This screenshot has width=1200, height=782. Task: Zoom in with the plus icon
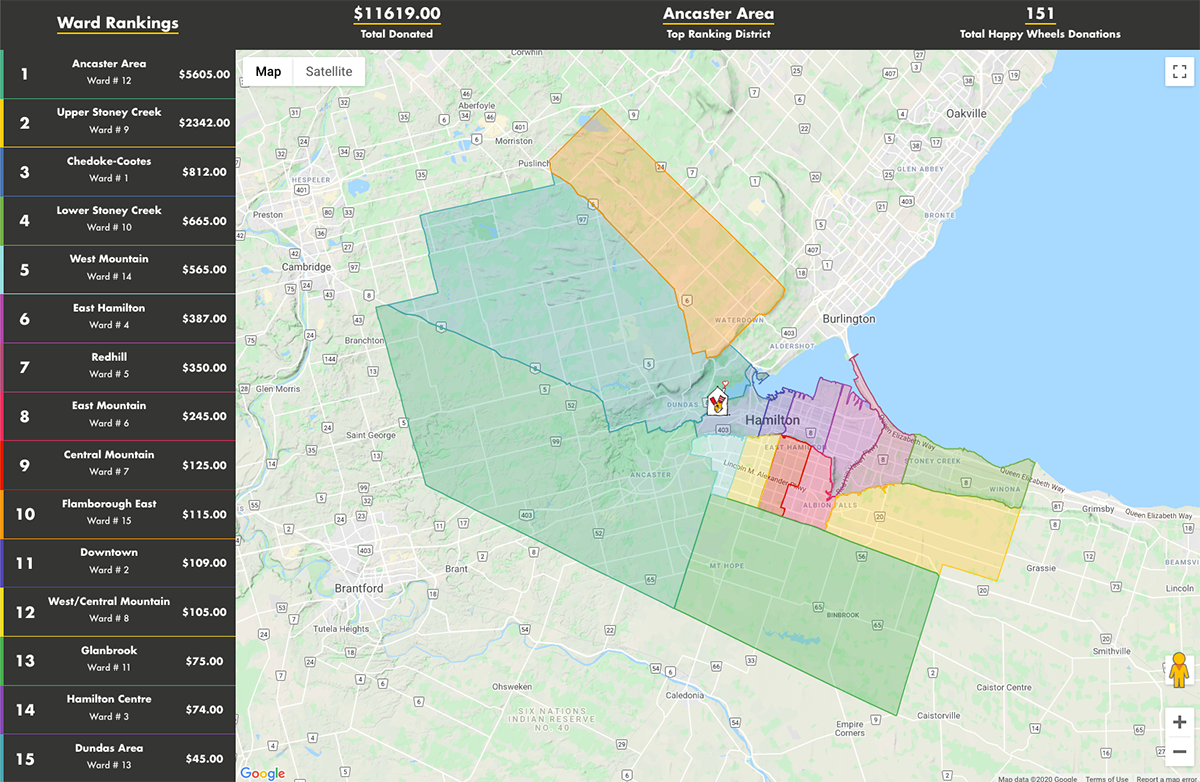(1178, 721)
